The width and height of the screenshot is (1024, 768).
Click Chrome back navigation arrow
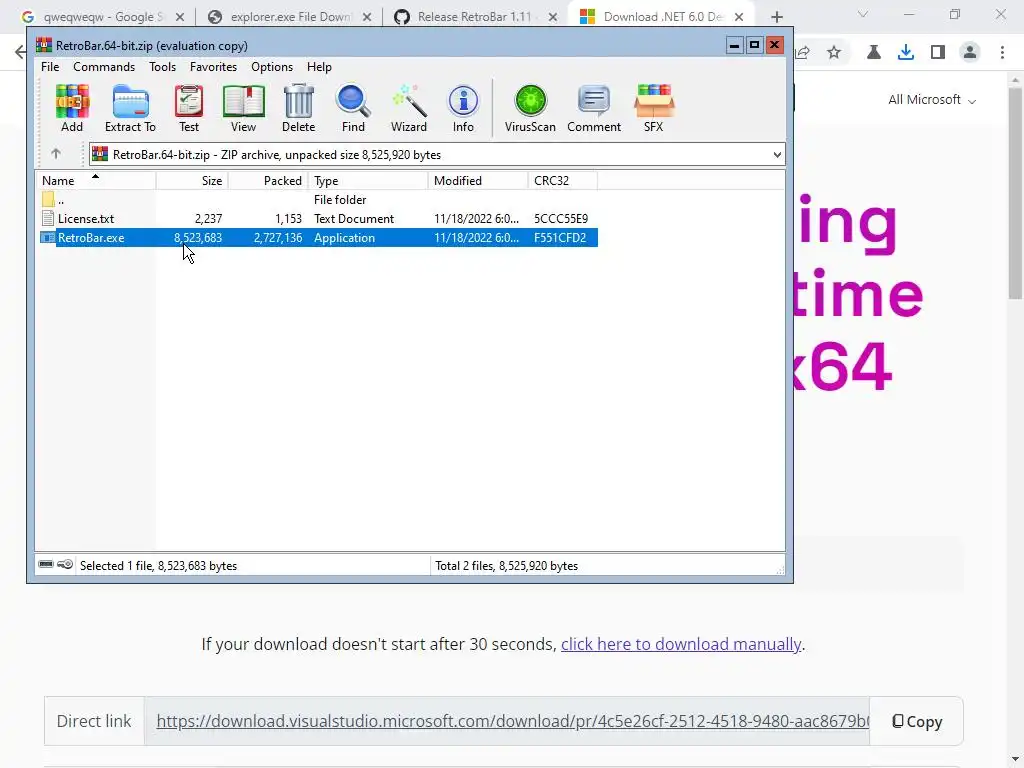[x=21, y=52]
